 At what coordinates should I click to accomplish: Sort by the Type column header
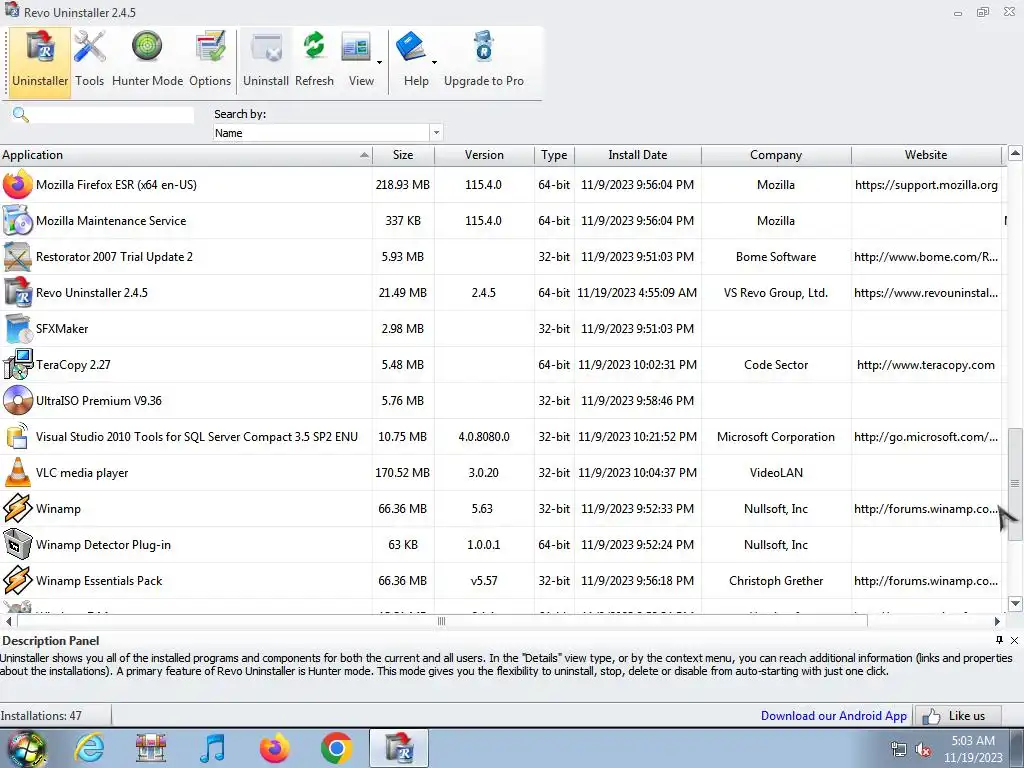point(554,155)
